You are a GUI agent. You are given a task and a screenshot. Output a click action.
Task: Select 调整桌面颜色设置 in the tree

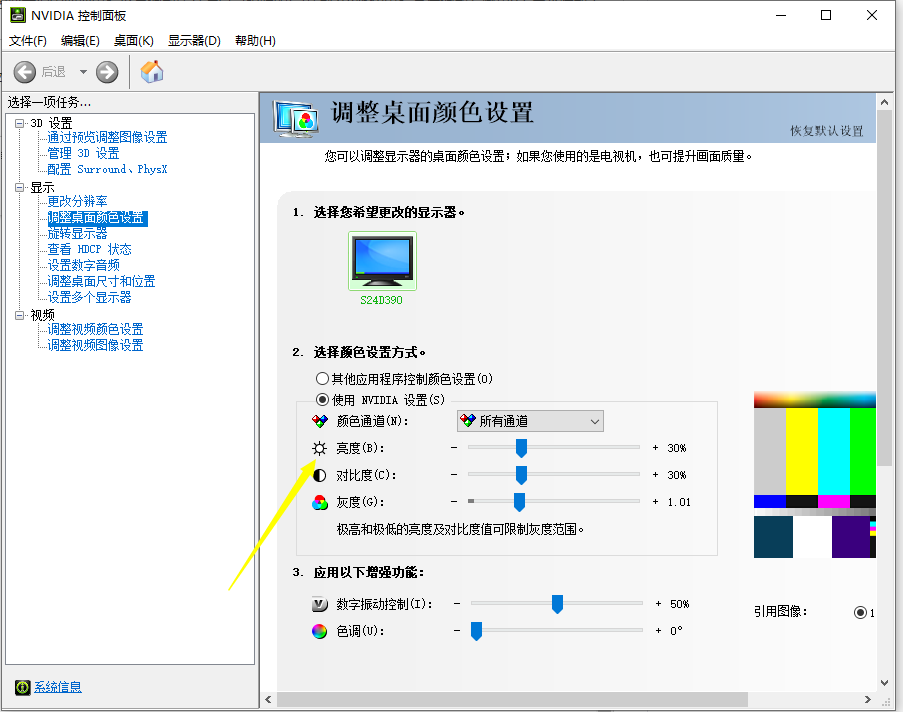coord(97,218)
